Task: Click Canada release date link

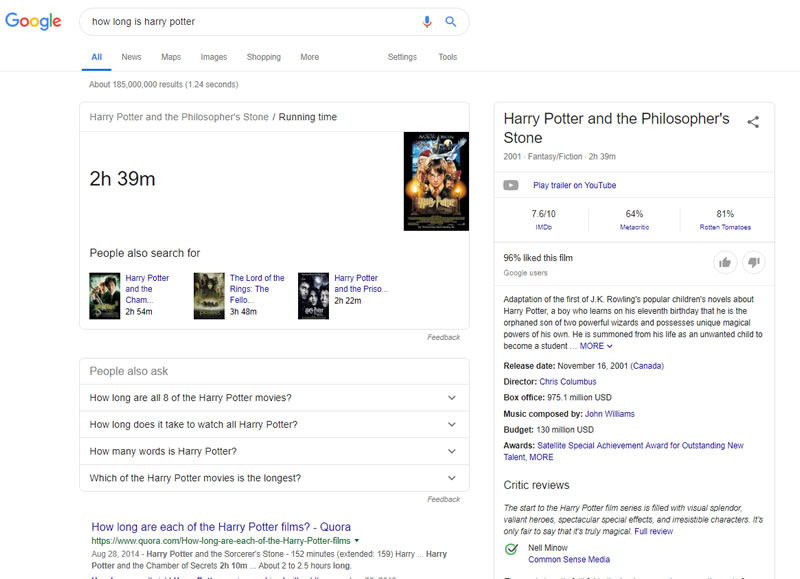Action: (647, 366)
